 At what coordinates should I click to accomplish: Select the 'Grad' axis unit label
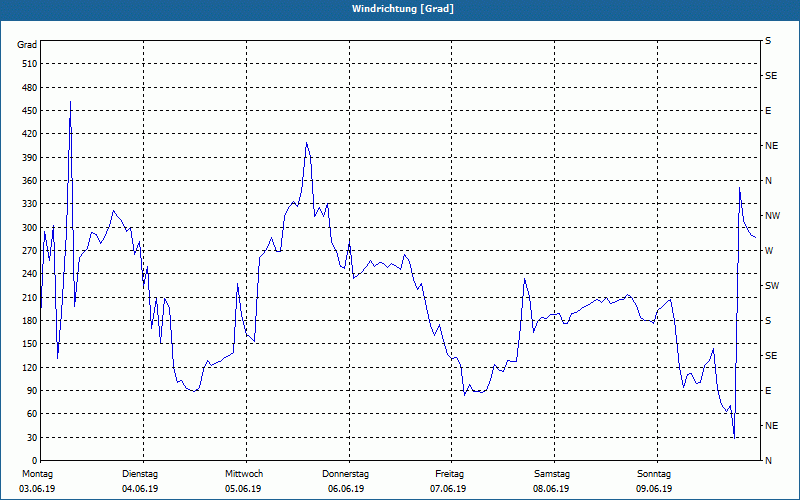point(27,45)
